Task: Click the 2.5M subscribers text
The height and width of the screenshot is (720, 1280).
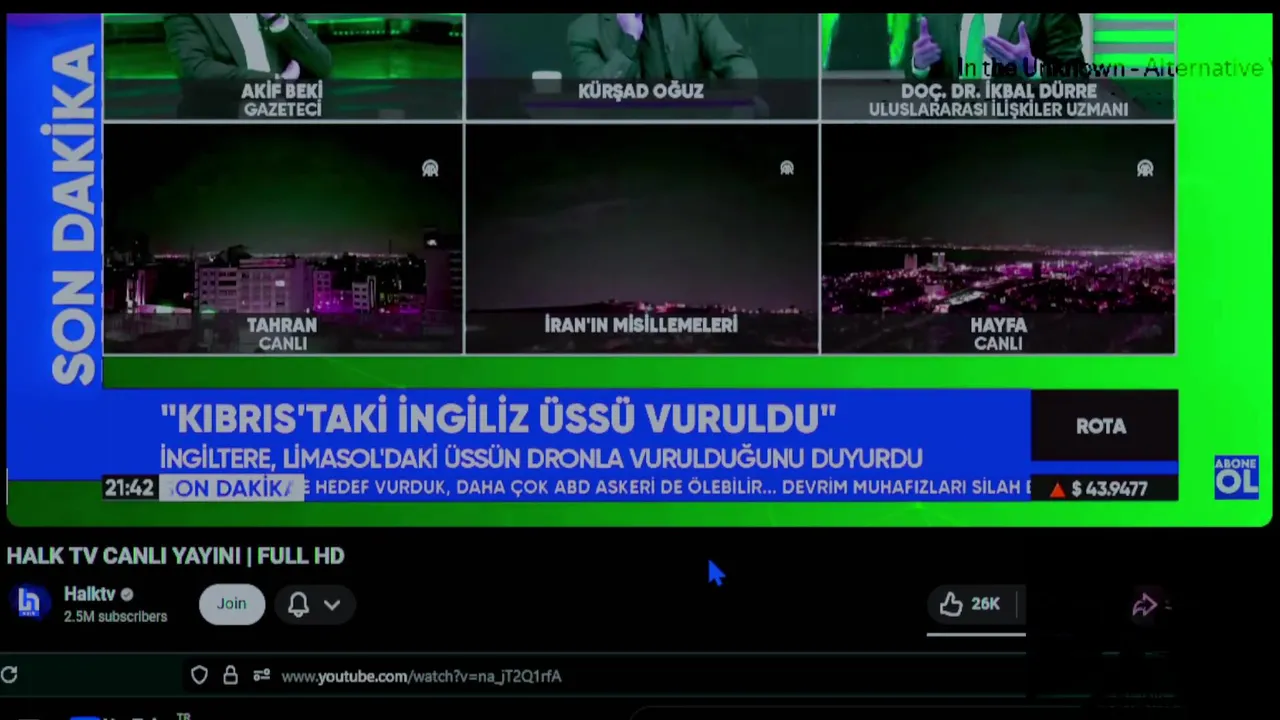Action: coord(115,617)
